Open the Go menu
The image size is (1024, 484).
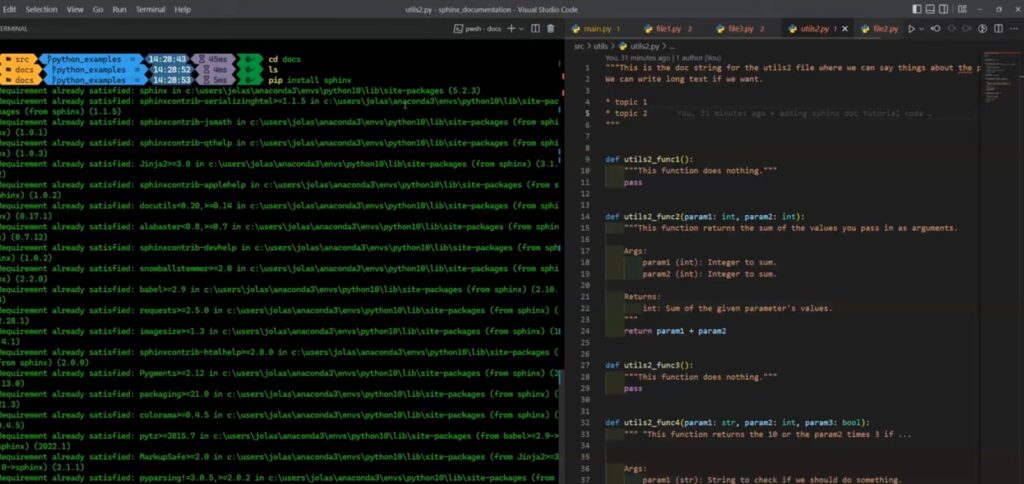click(98, 10)
